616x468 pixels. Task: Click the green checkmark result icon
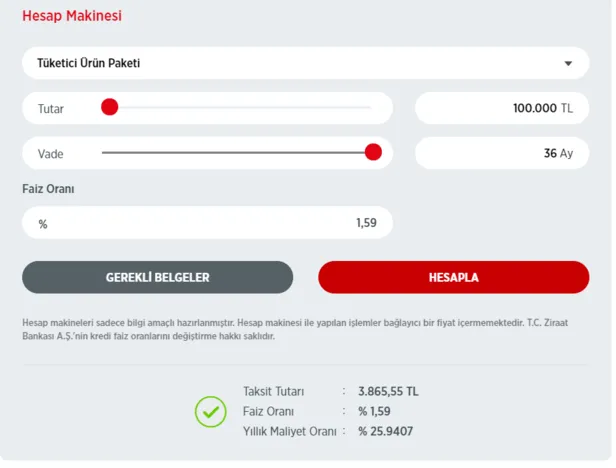point(211,411)
